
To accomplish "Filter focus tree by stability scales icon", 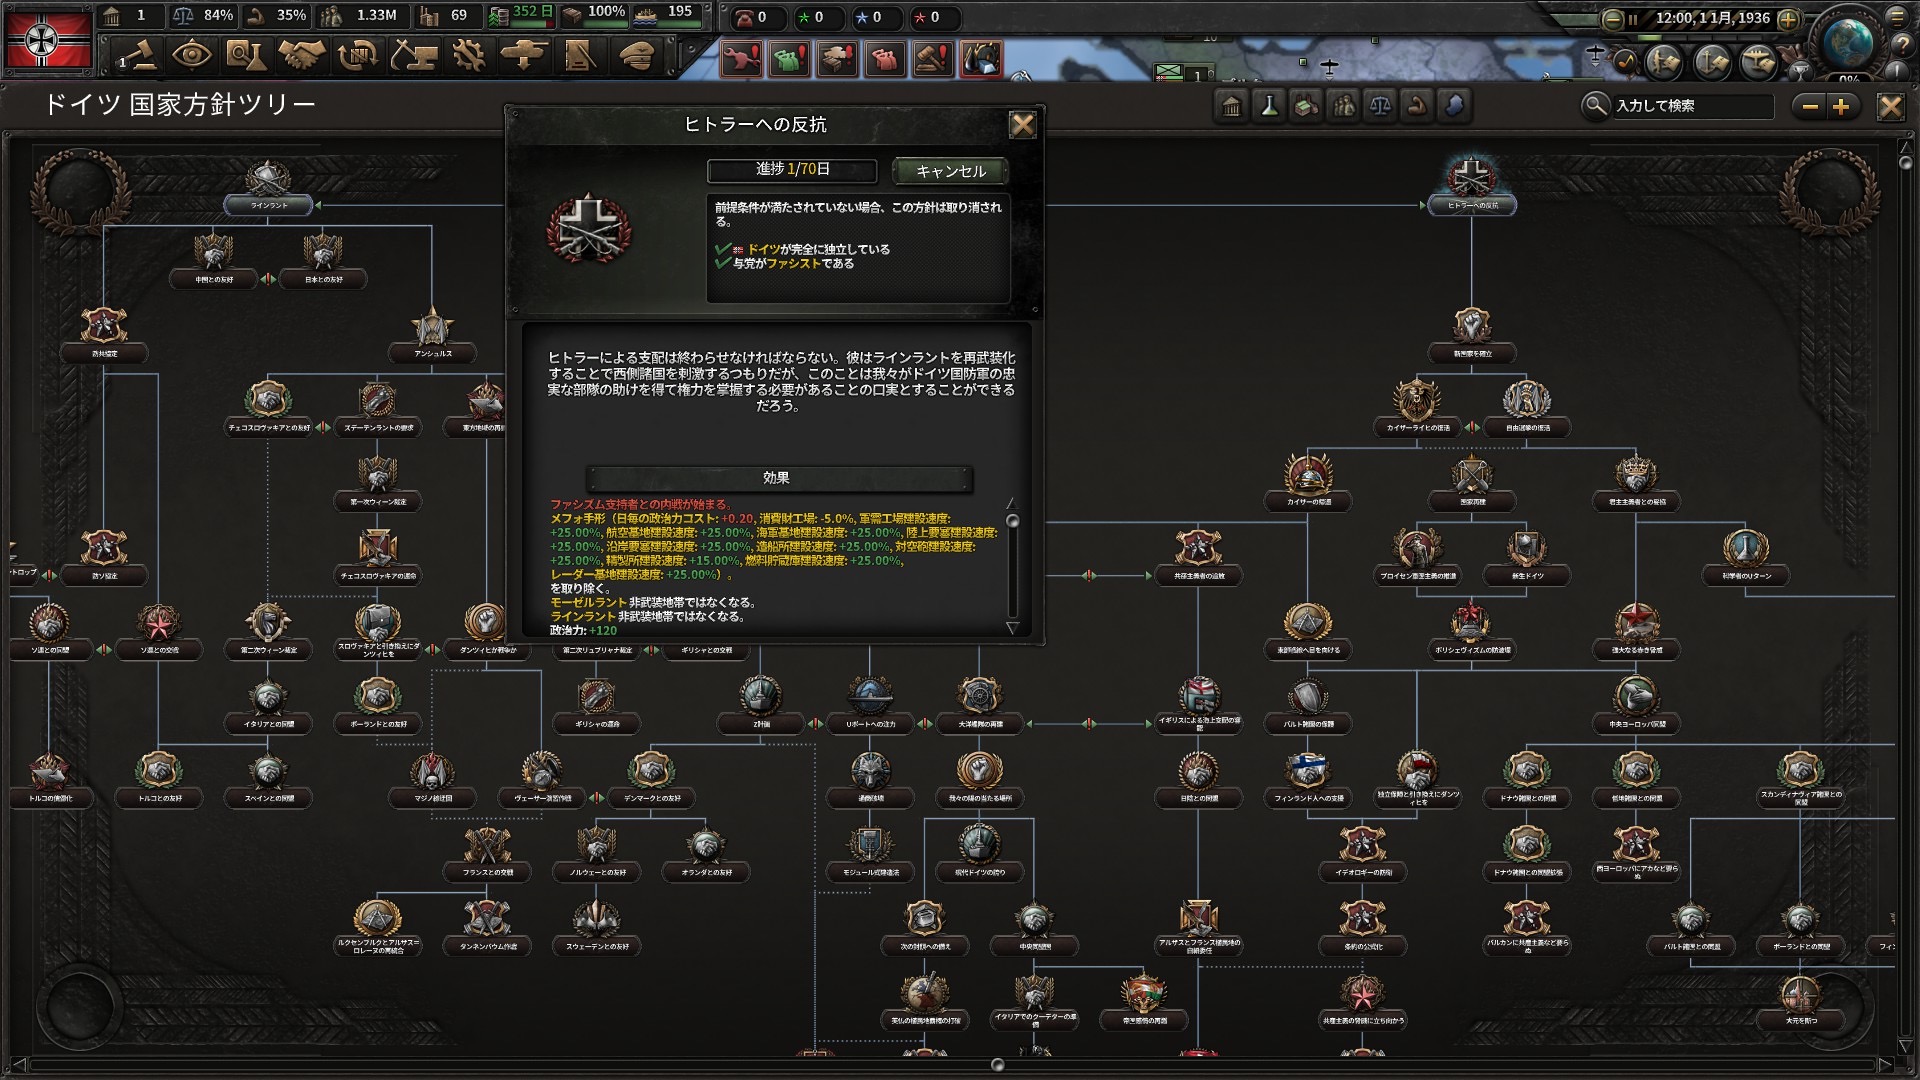I will point(1380,106).
